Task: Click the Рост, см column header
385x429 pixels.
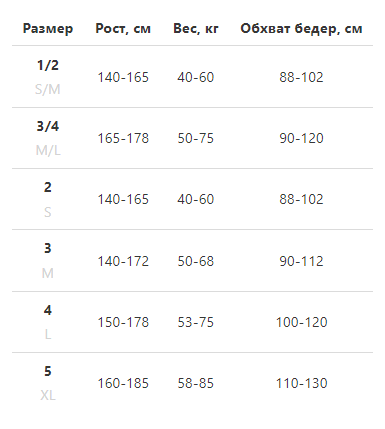Action: 123,29
